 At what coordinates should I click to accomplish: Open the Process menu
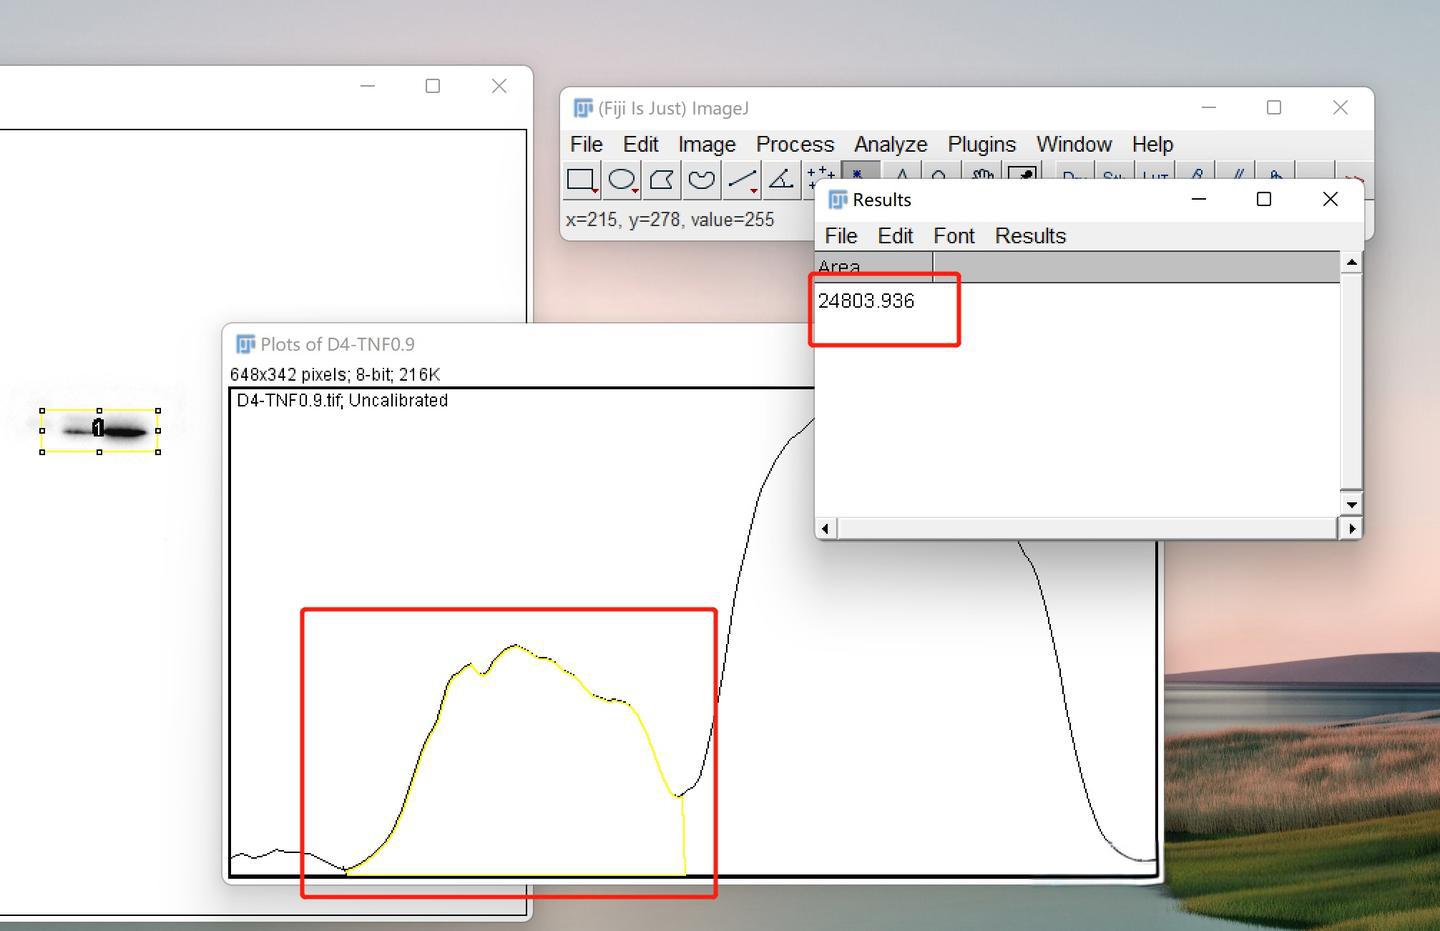(794, 144)
